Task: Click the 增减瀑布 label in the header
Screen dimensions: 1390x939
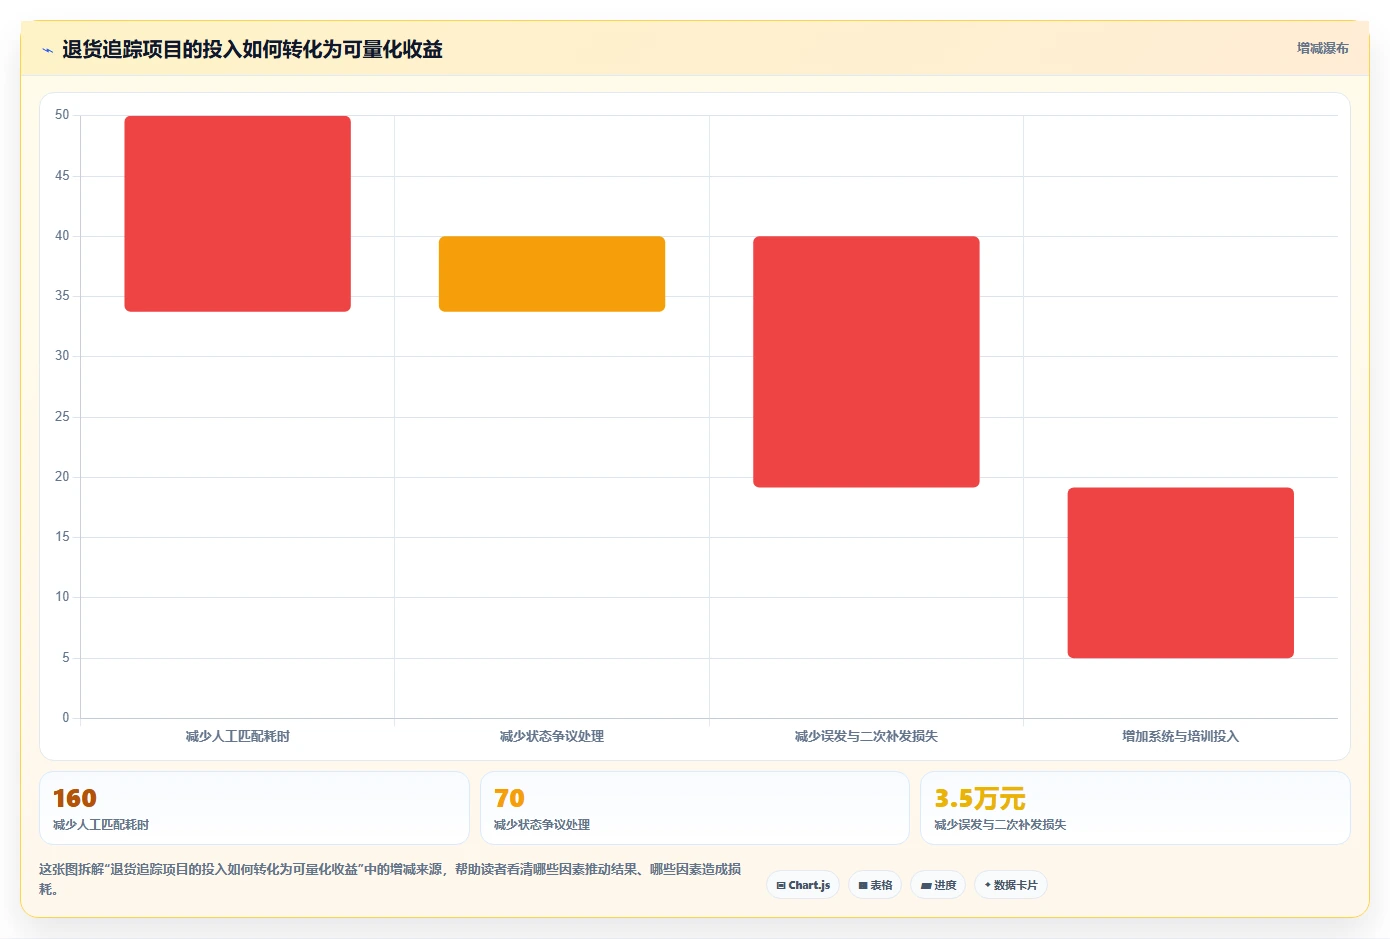Action: pos(1322,48)
